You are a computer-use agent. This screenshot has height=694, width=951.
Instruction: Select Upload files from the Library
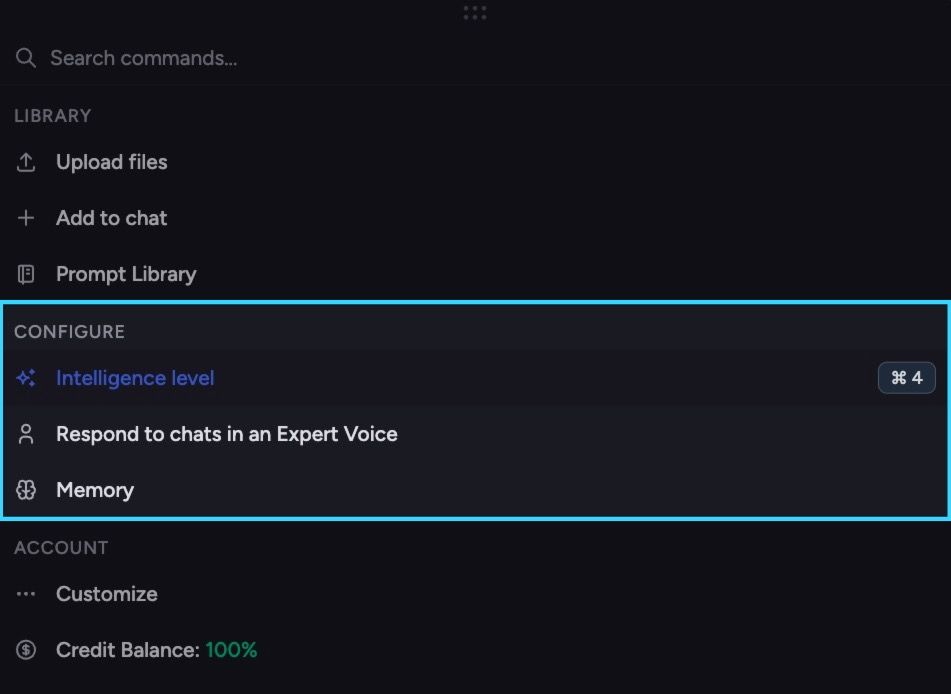coord(476,162)
